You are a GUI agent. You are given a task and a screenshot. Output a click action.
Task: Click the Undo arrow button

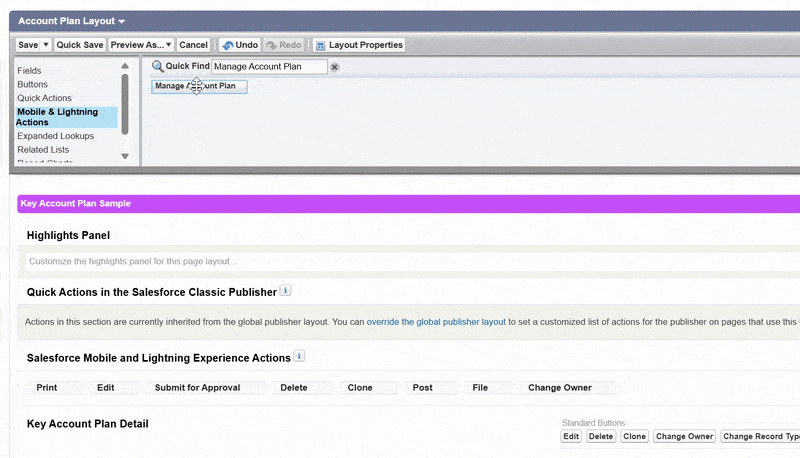[x=240, y=45]
